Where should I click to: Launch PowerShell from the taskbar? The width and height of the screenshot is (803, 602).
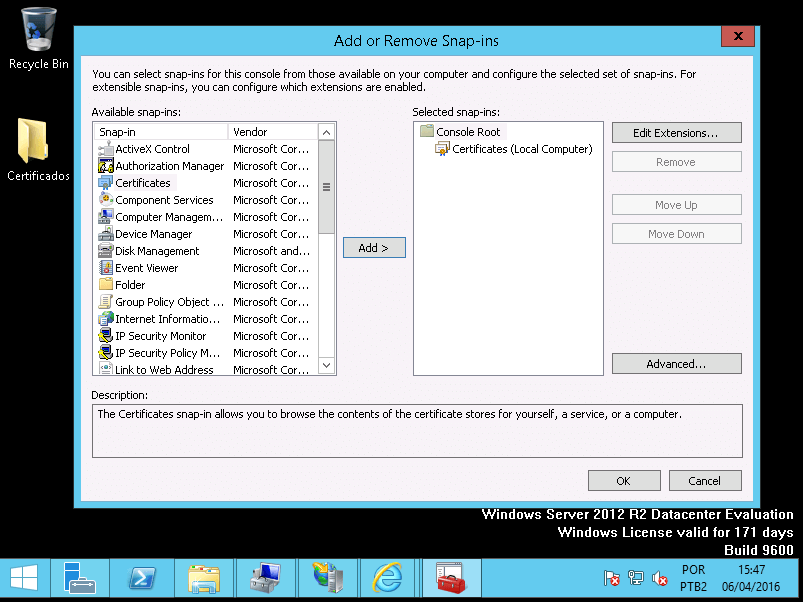(x=142, y=578)
